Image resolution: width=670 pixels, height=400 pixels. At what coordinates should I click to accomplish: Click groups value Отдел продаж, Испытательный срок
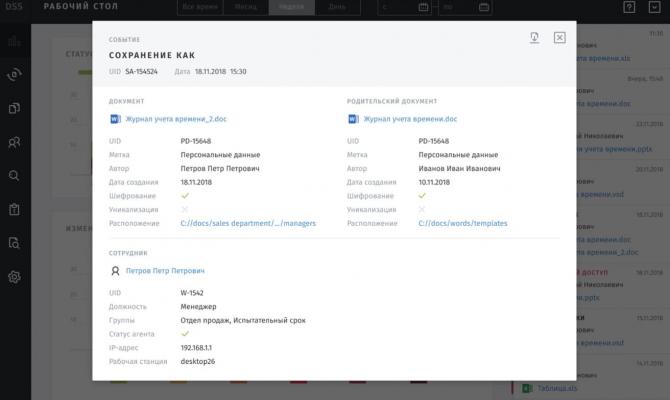(x=243, y=320)
